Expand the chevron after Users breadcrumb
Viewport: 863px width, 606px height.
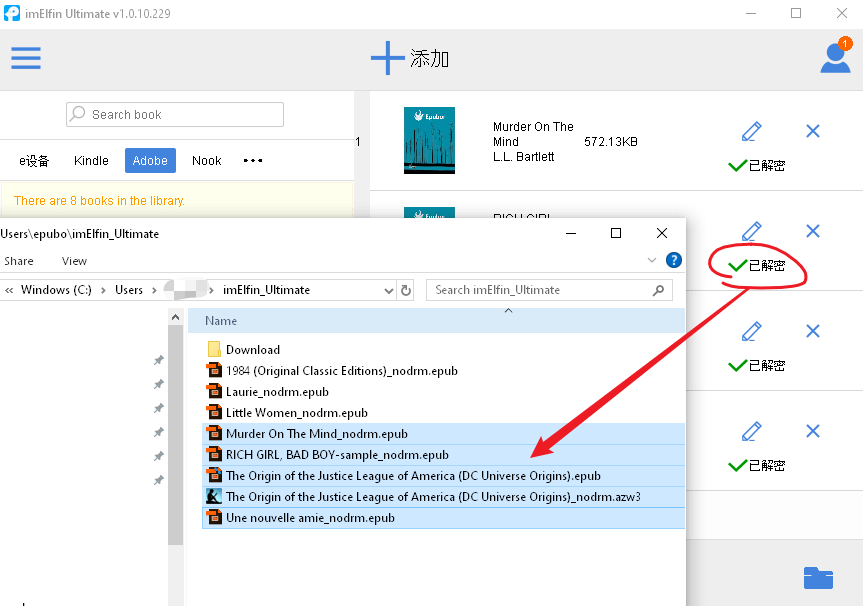click(x=154, y=290)
